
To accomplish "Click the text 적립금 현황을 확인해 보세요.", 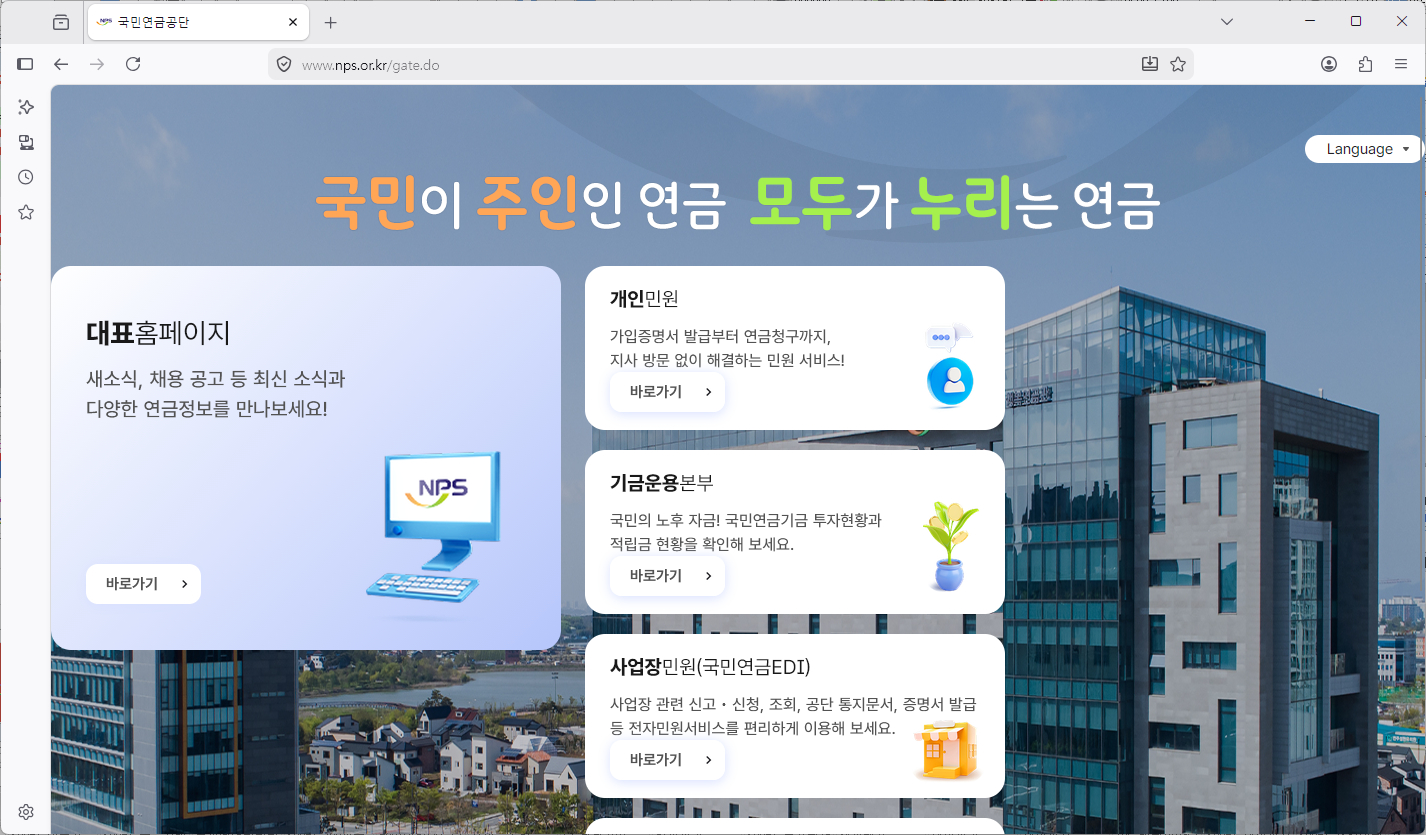I will 702,545.
